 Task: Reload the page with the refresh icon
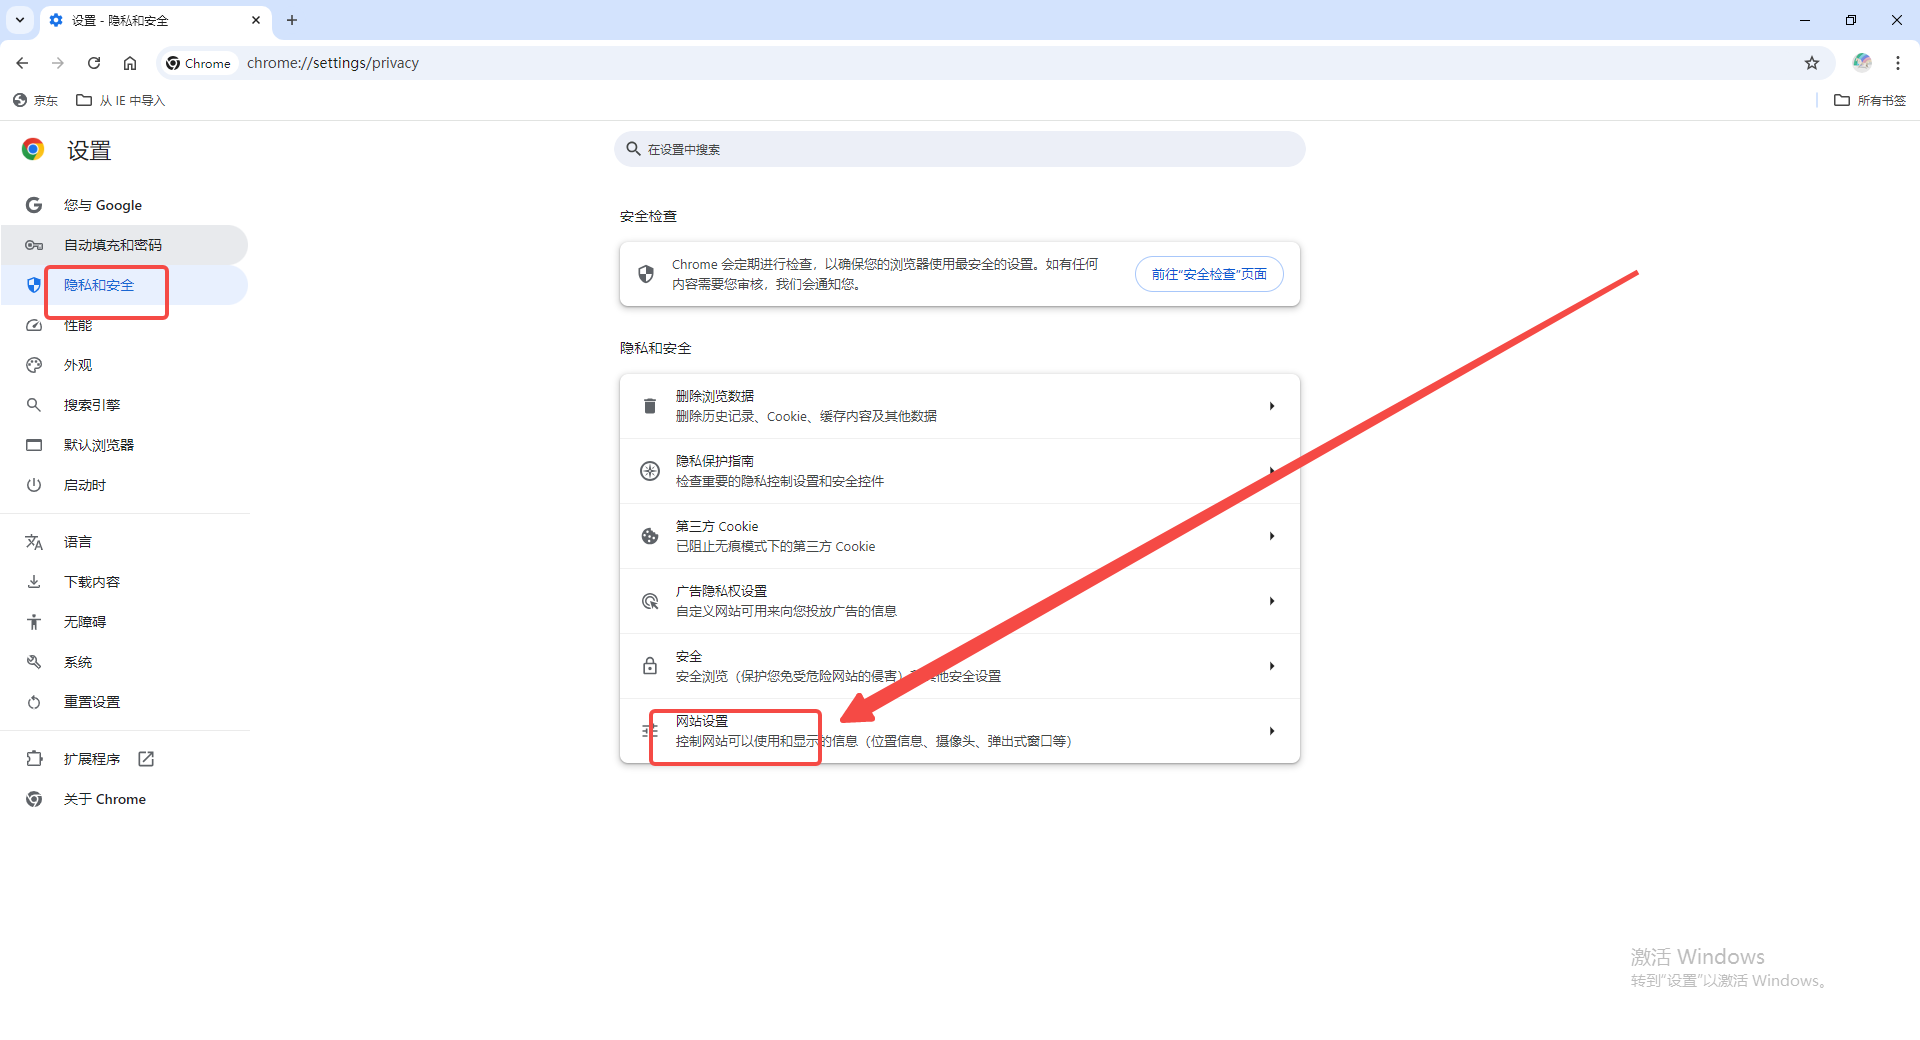[94, 63]
